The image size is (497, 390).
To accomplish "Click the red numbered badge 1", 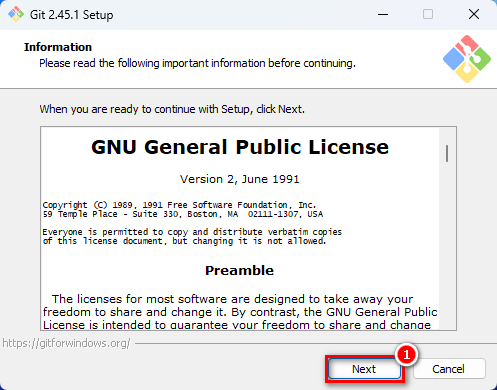I will [406, 355].
